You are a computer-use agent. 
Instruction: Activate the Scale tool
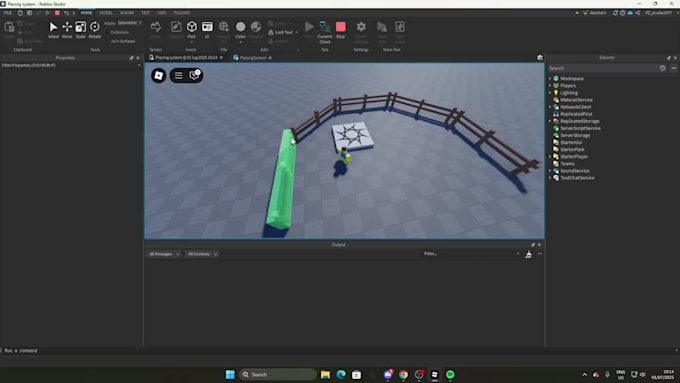tap(81, 30)
